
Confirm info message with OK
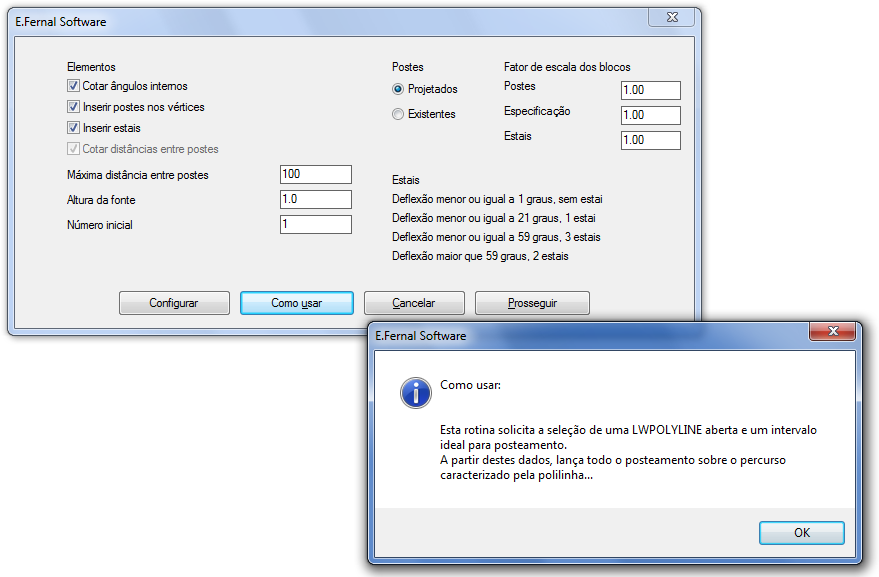[x=802, y=533]
